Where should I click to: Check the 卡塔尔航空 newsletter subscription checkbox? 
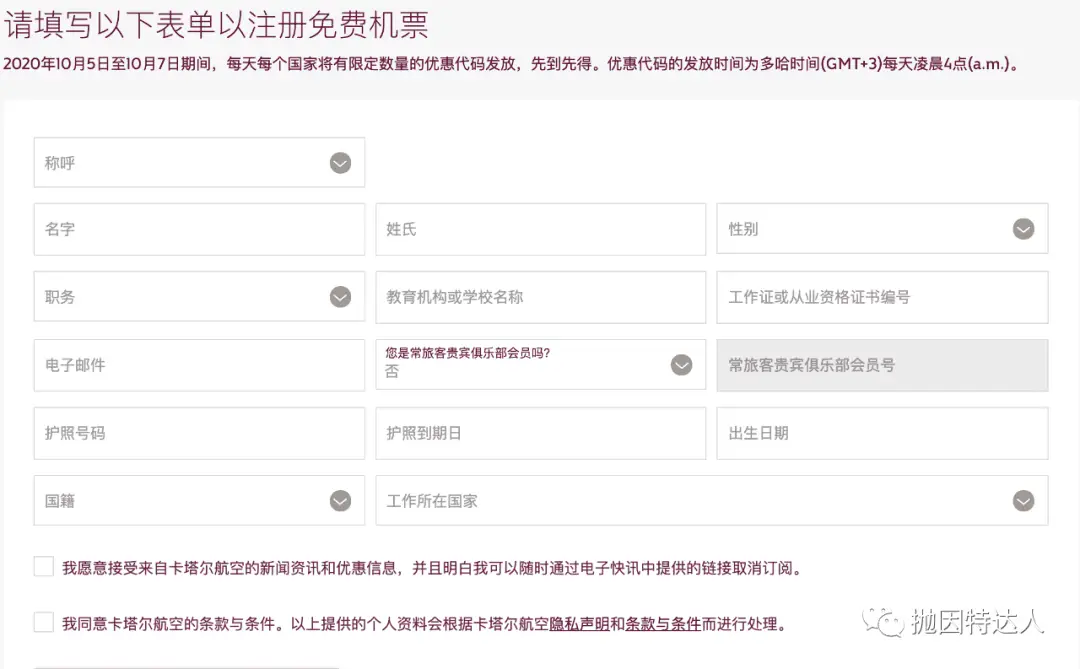[x=44, y=567]
